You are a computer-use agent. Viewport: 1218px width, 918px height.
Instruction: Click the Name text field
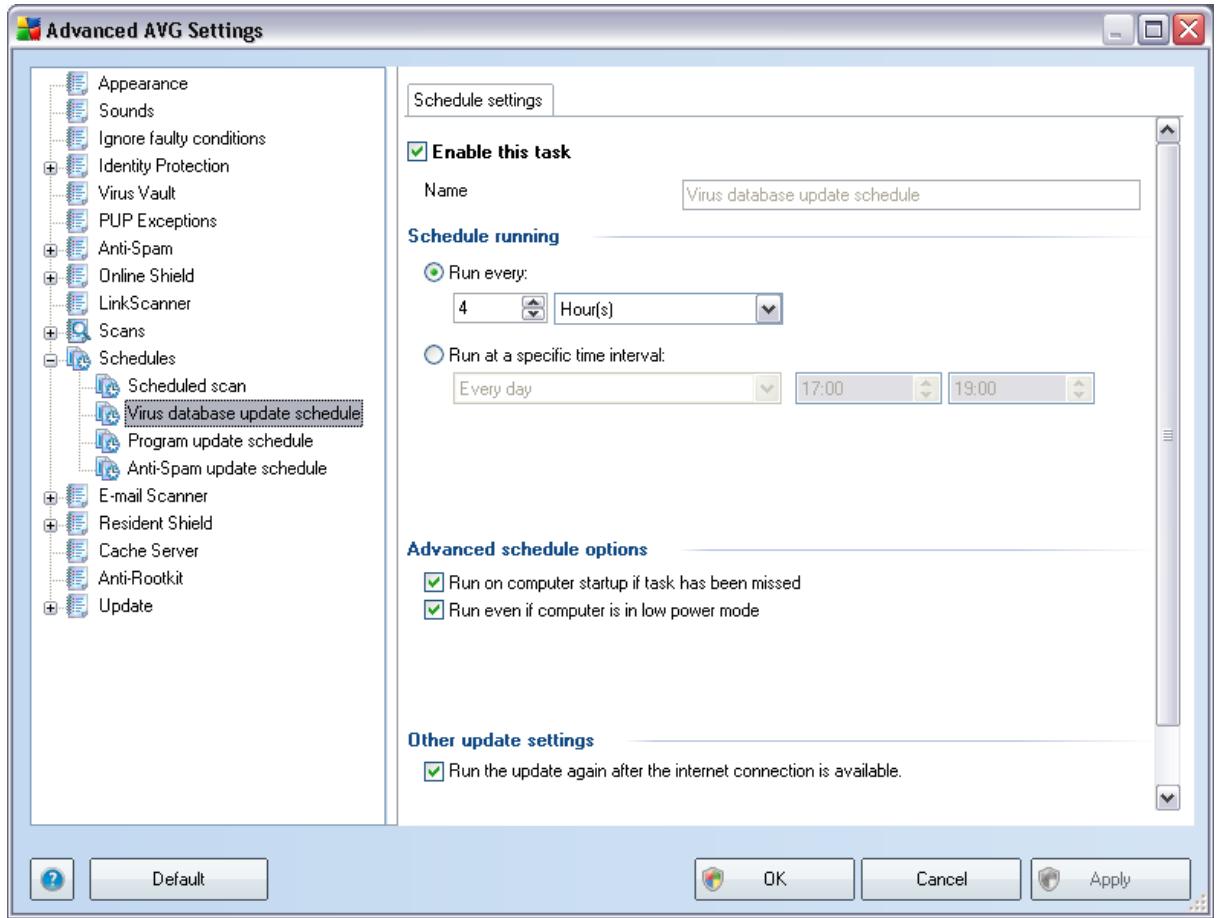[x=911, y=196]
